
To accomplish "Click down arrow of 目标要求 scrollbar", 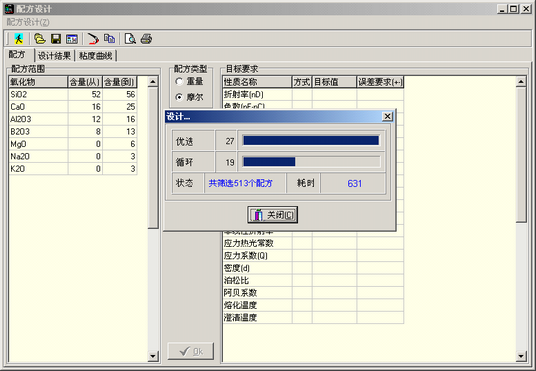I will [x=521, y=356].
